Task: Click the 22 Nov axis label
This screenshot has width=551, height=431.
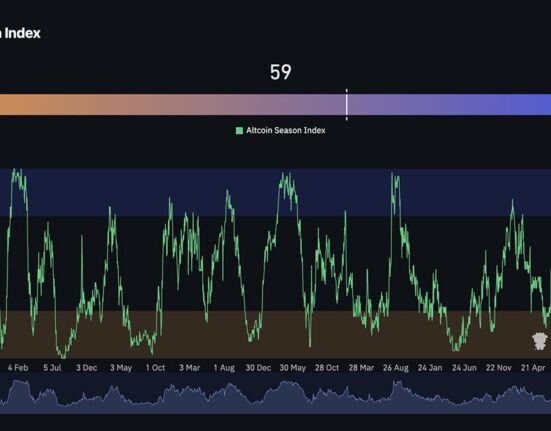Action: 499,368
